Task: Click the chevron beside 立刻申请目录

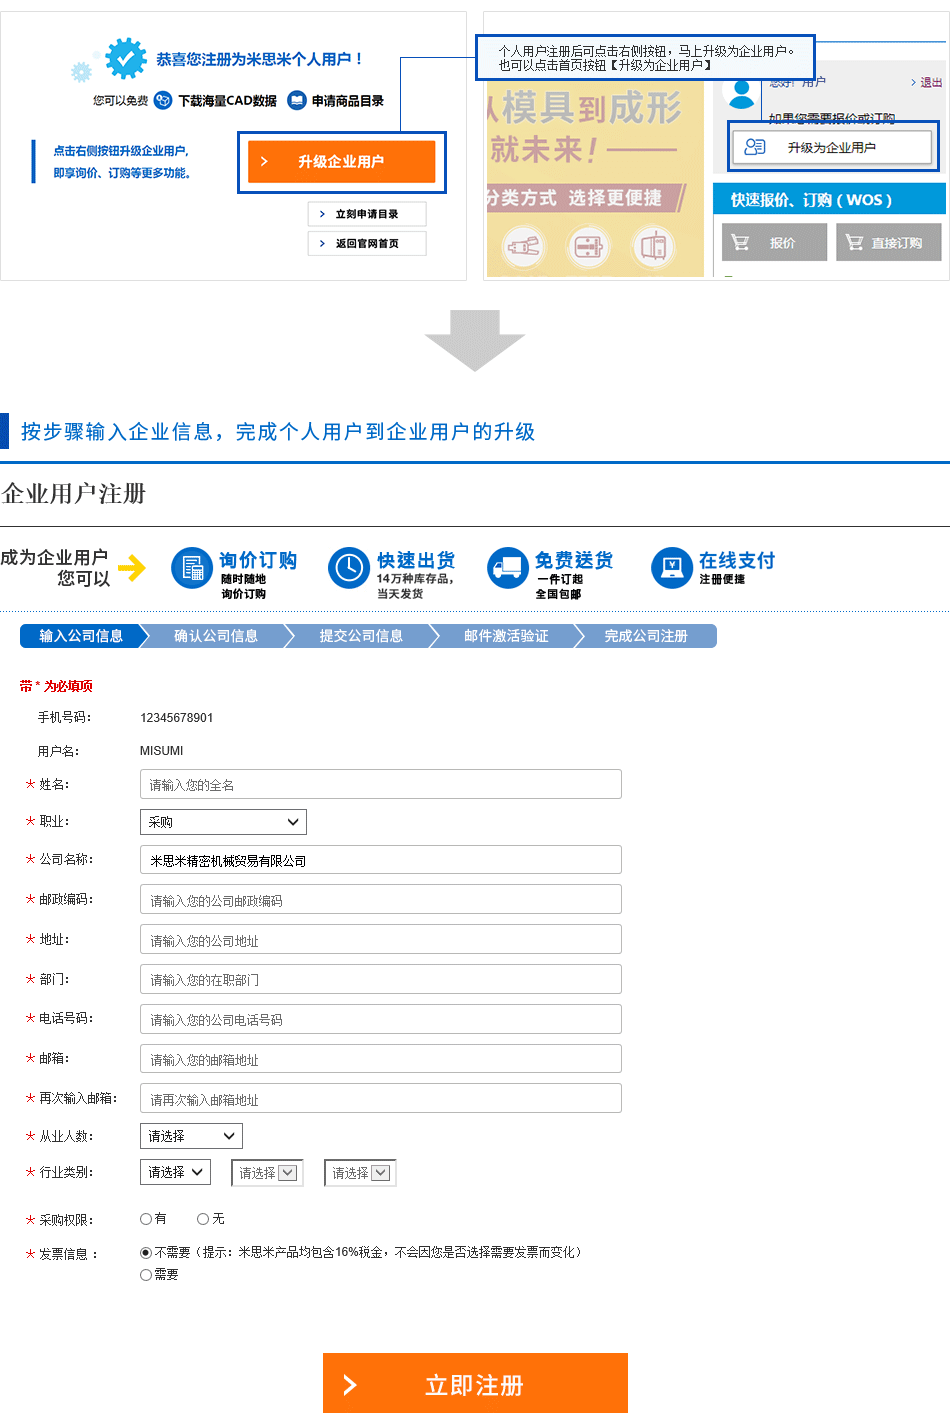Action: [322, 214]
